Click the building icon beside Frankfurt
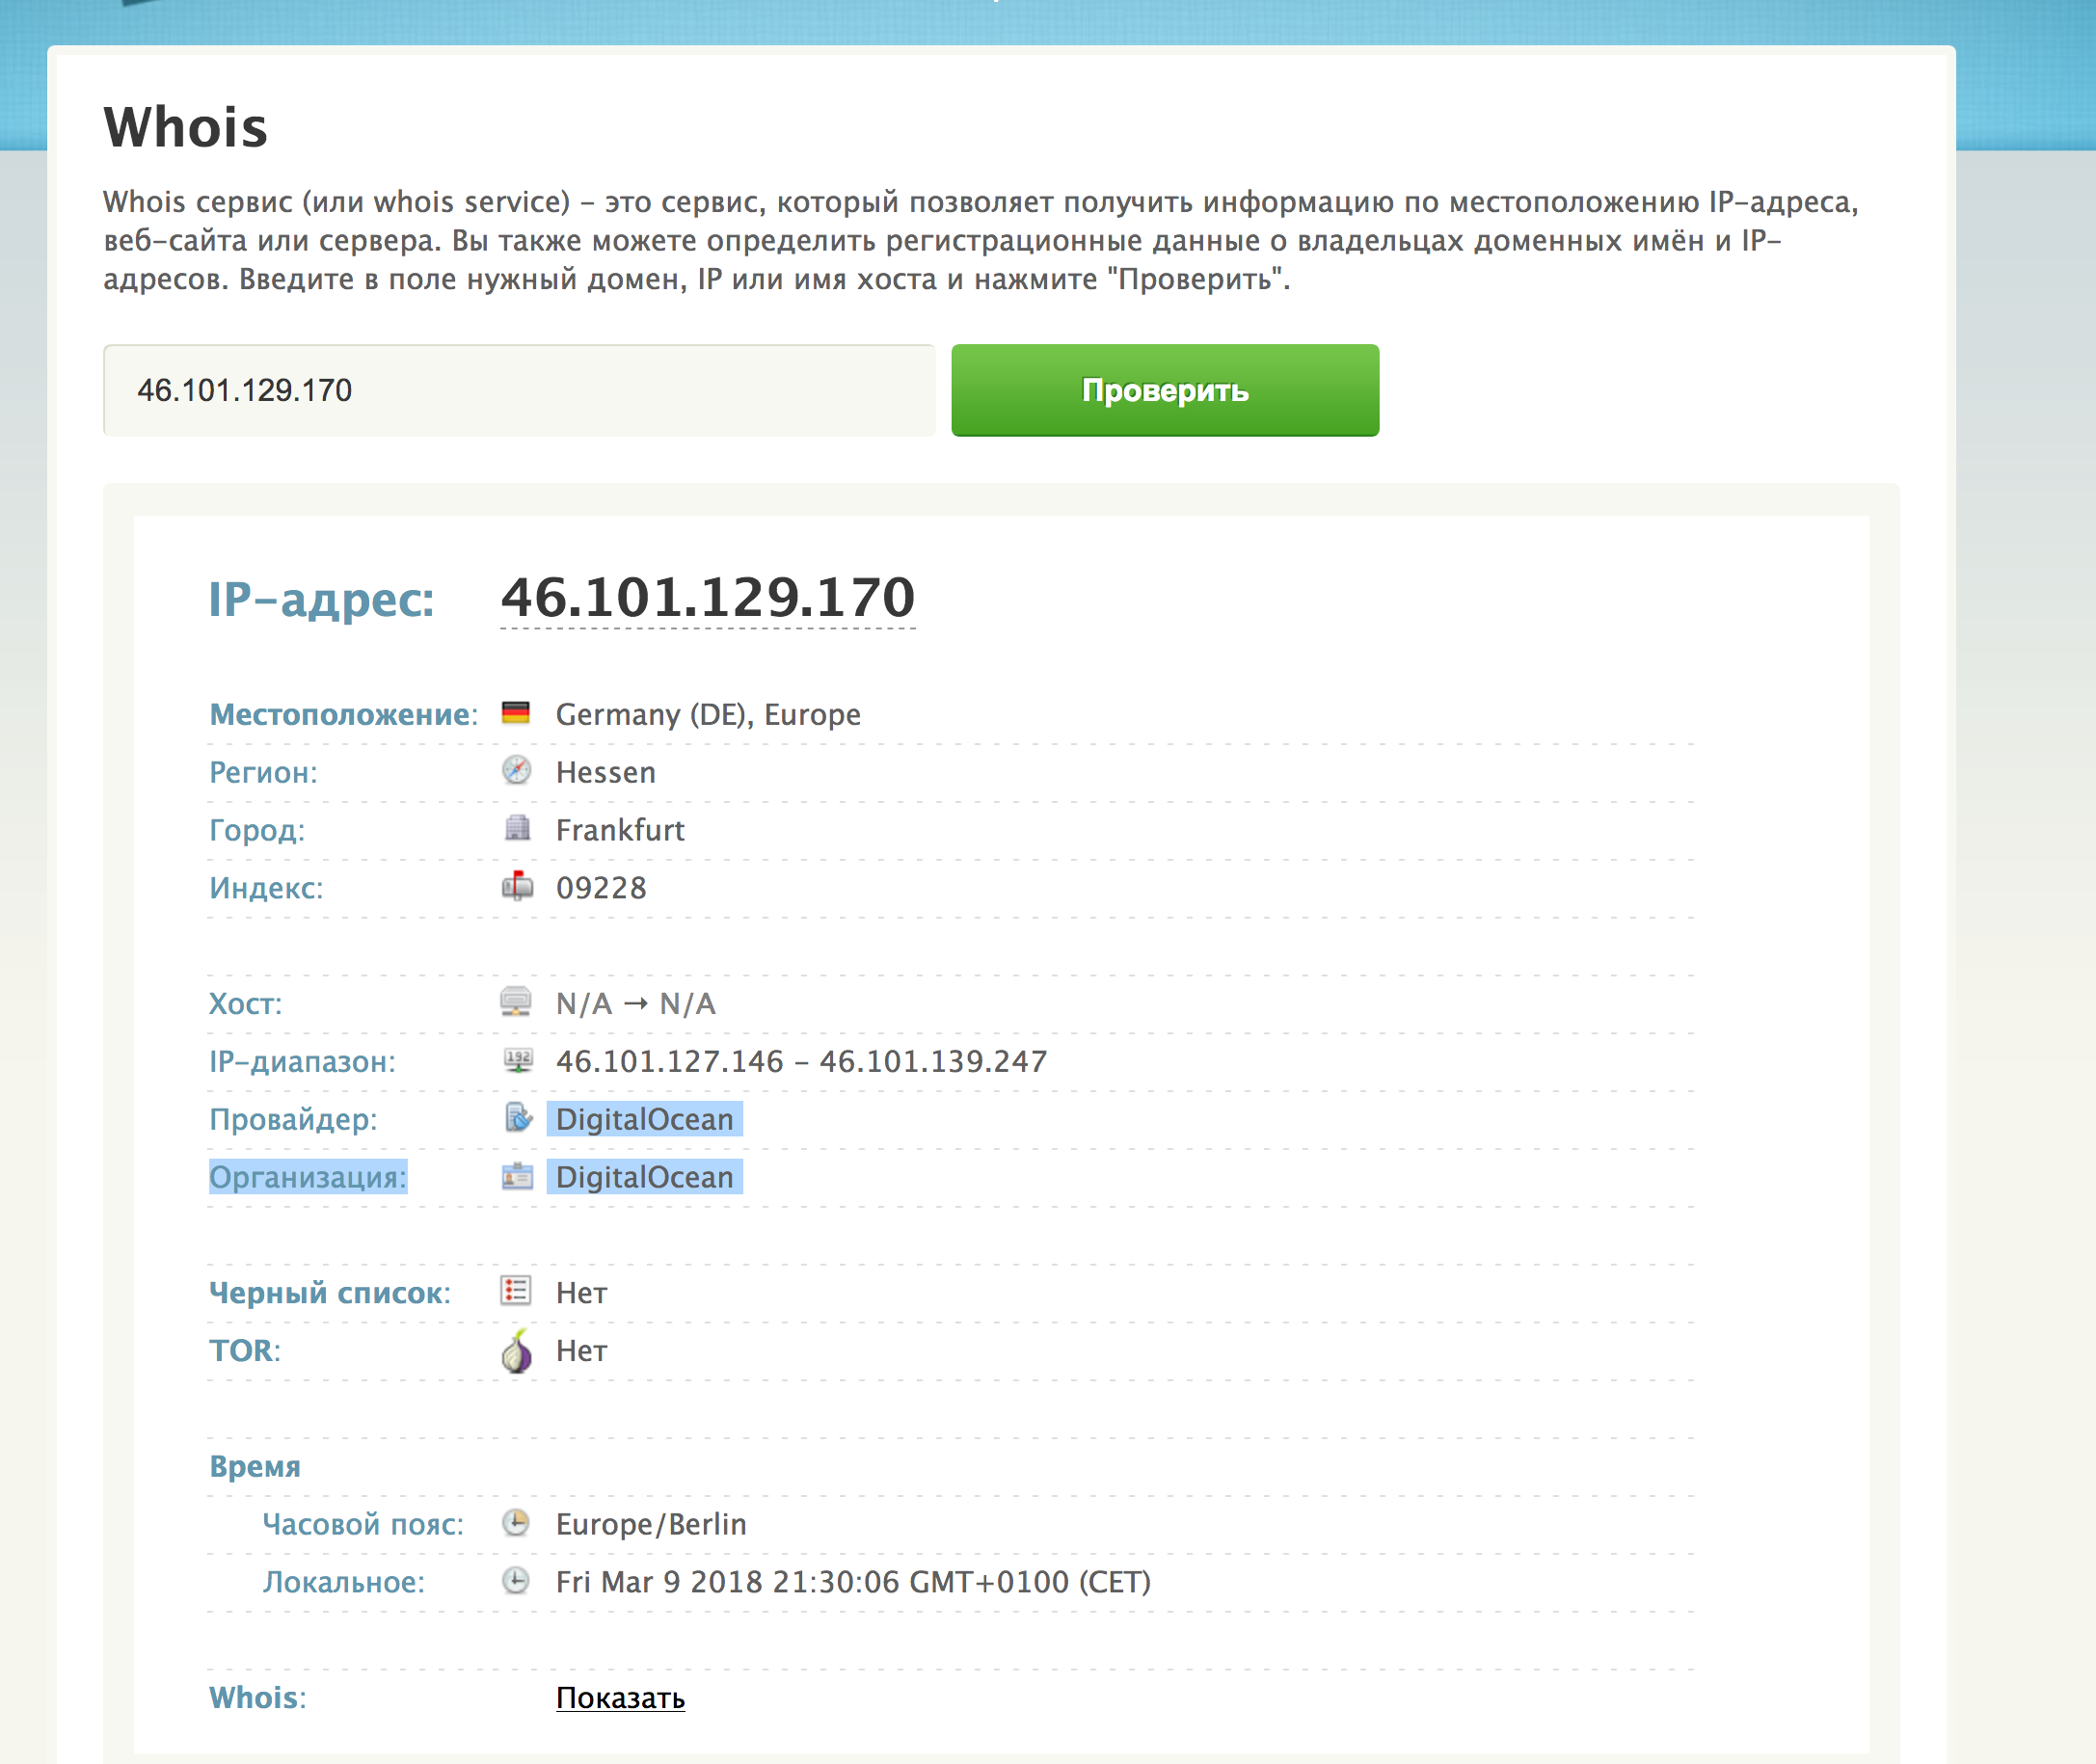2096x1764 pixels. click(516, 828)
